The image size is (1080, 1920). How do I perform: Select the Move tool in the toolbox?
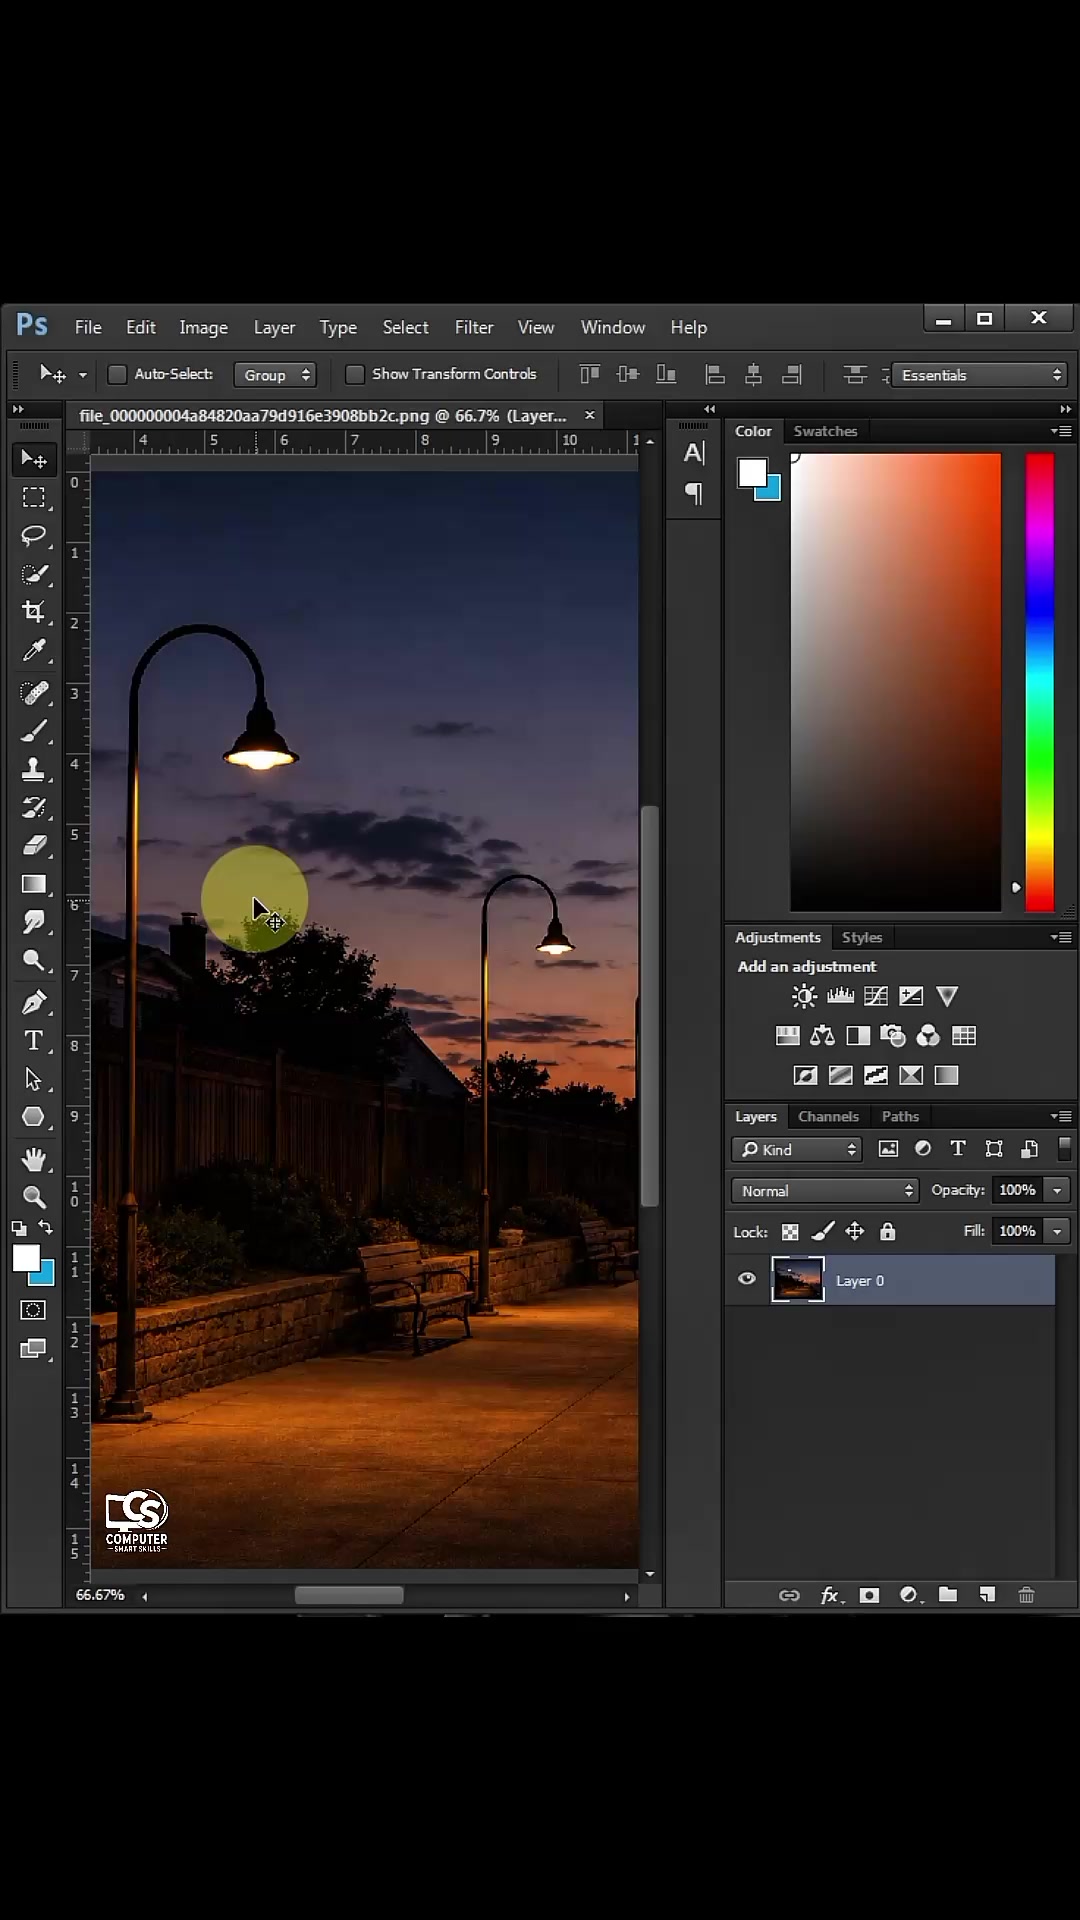click(34, 459)
